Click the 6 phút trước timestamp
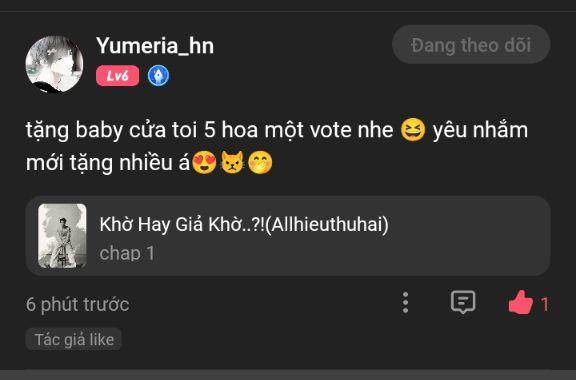 pos(78,305)
